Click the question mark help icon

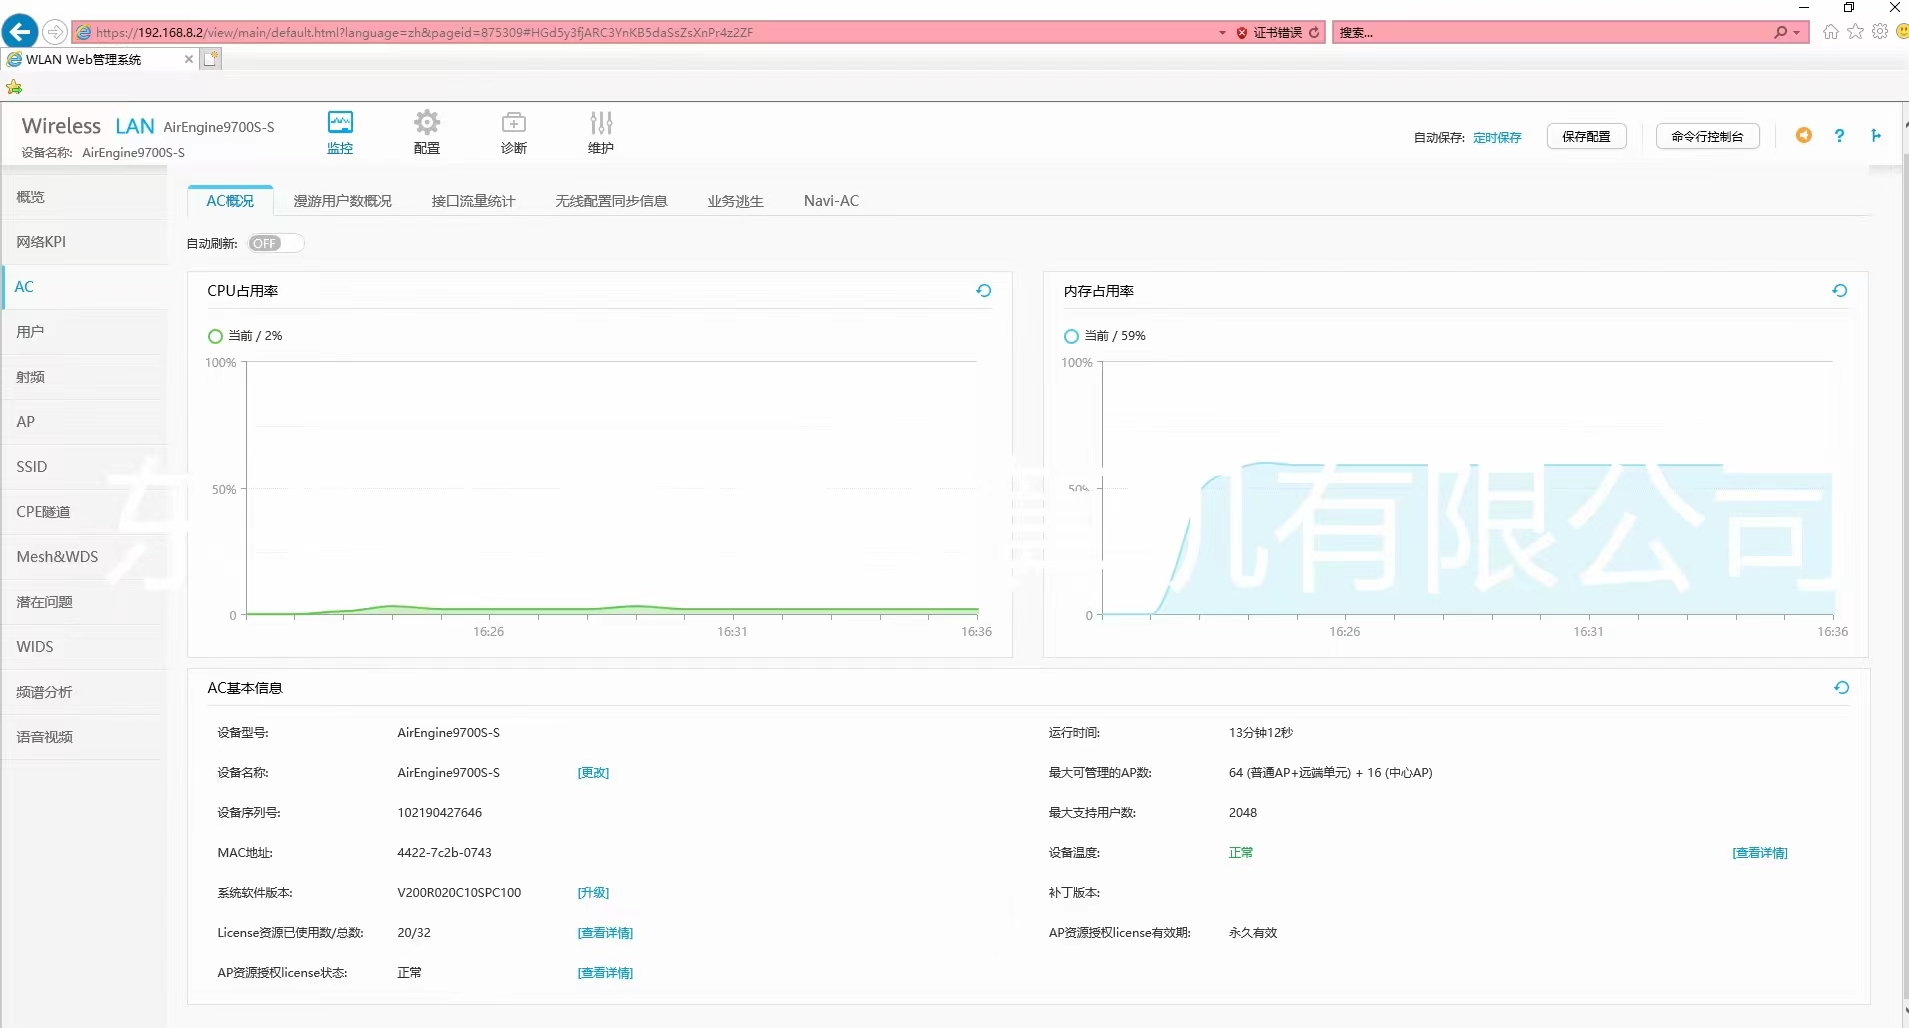point(1839,136)
